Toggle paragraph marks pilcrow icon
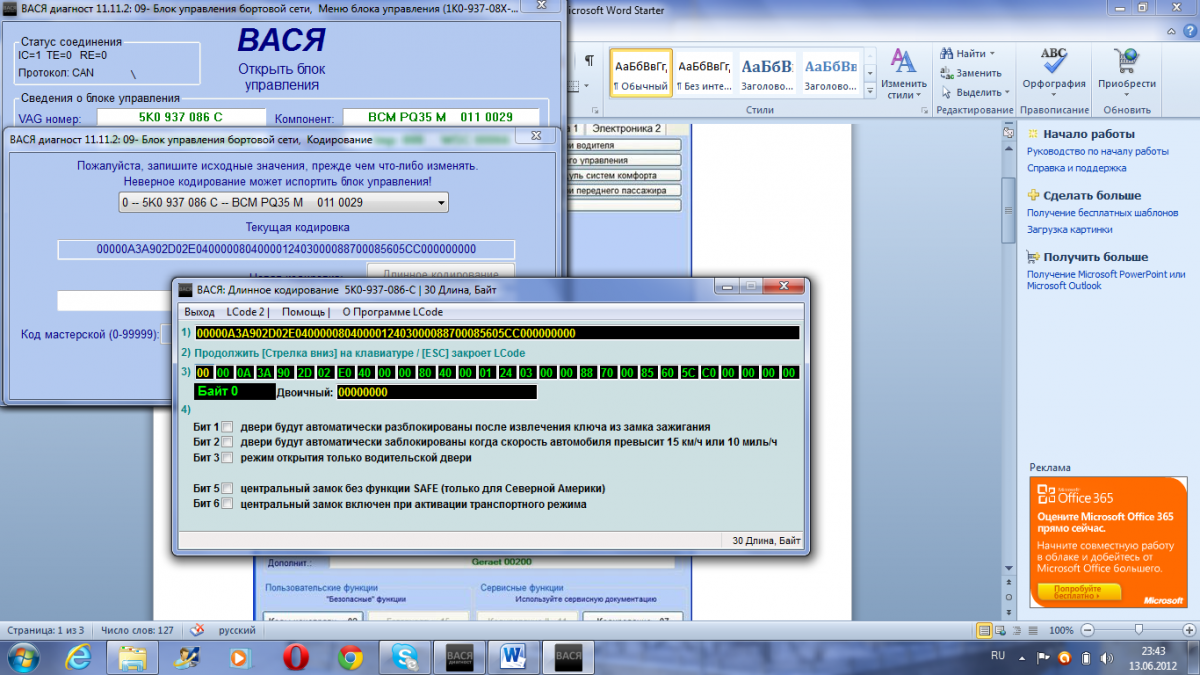Image resolution: width=1200 pixels, height=675 pixels. tap(589, 61)
